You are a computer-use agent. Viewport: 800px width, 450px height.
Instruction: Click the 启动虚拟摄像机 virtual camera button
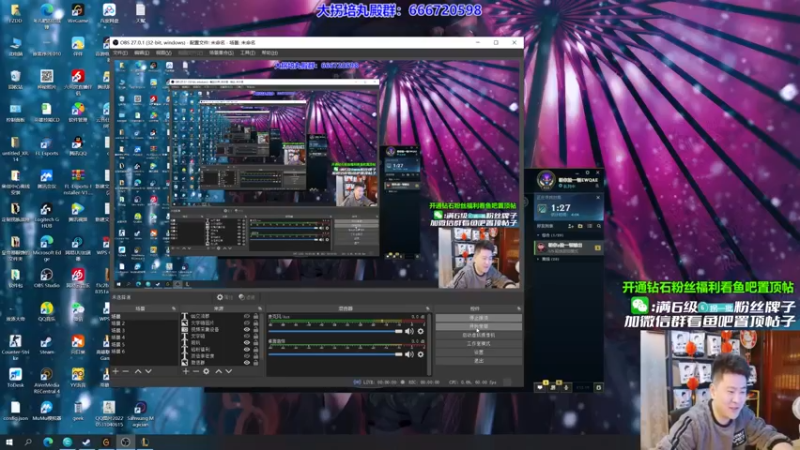click(478, 335)
